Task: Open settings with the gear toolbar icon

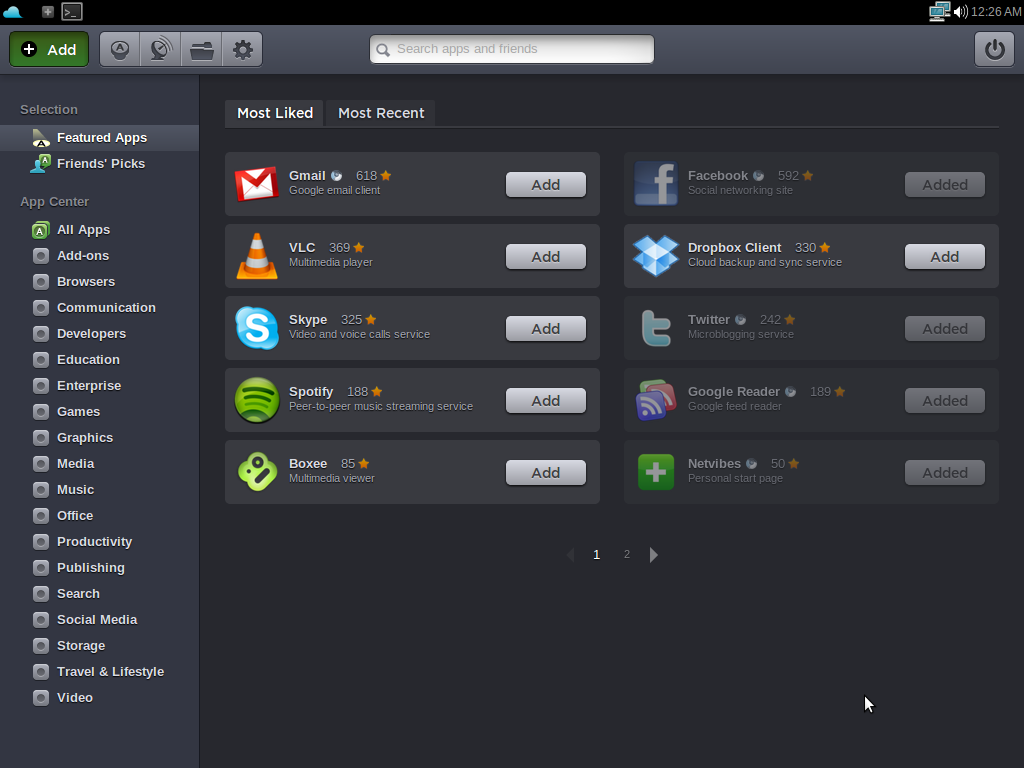Action: coord(242,50)
